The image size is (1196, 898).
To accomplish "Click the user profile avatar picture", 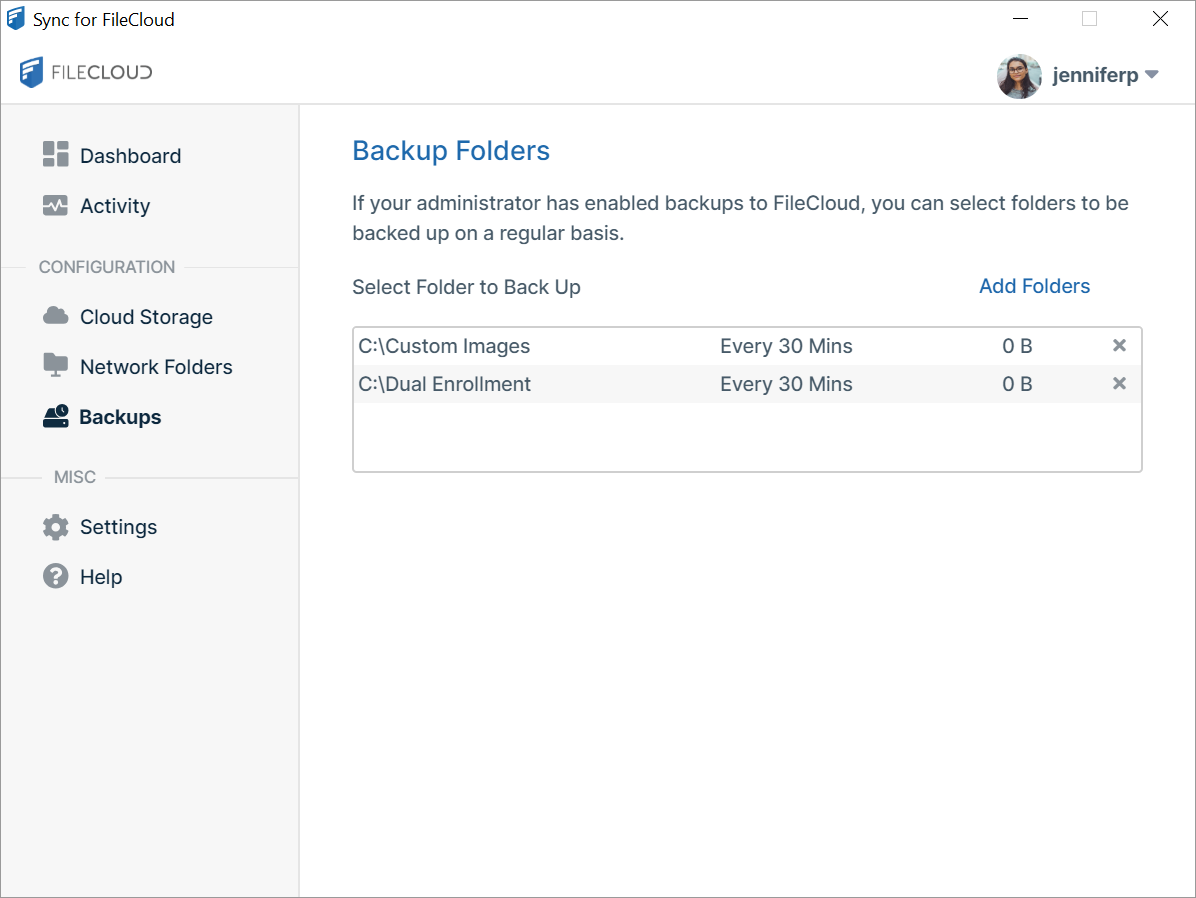I will (1019, 76).
